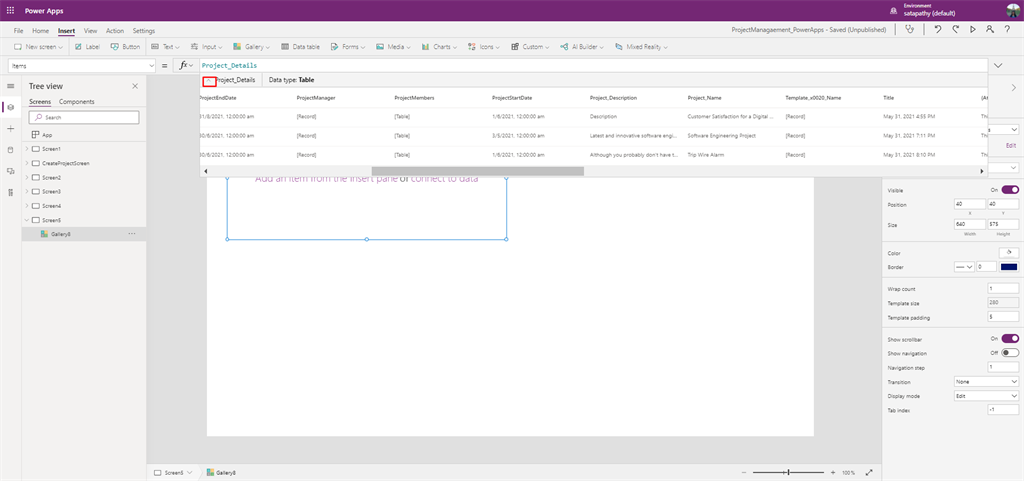1024x481 pixels.
Task: Expand Screen1 in the tree view
Action: [27, 149]
